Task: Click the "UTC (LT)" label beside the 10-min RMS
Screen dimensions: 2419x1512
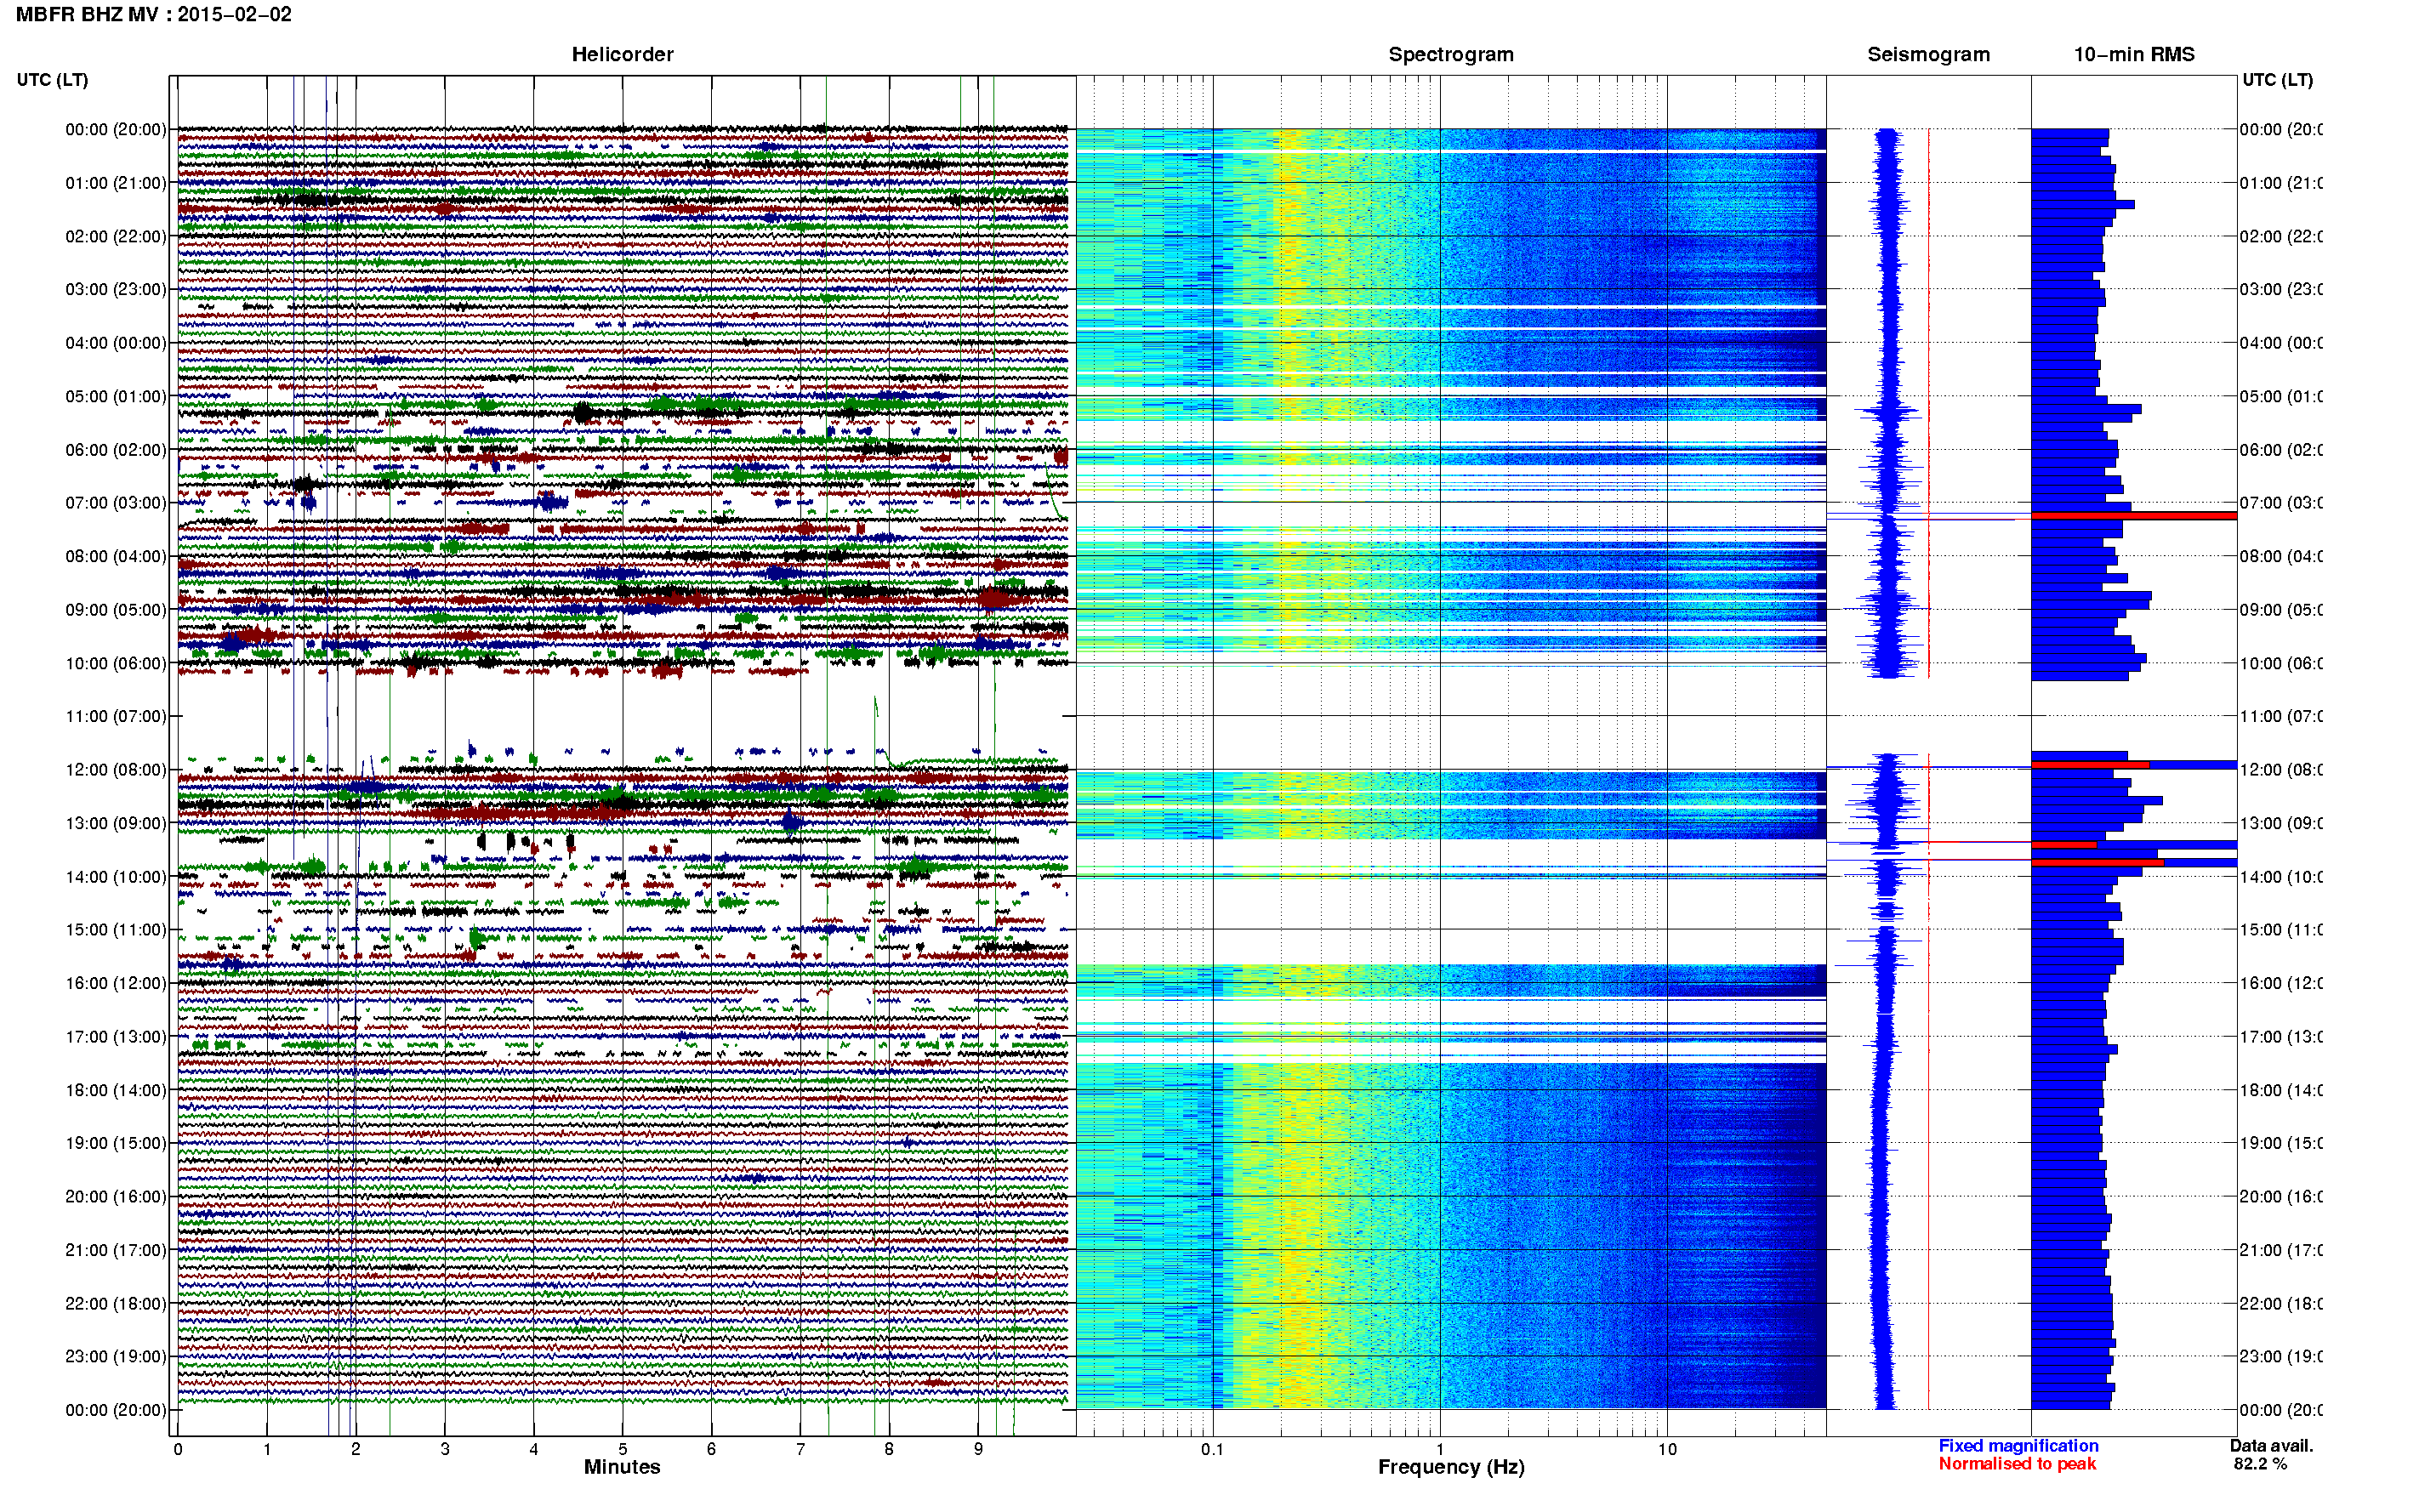Action: point(2277,80)
